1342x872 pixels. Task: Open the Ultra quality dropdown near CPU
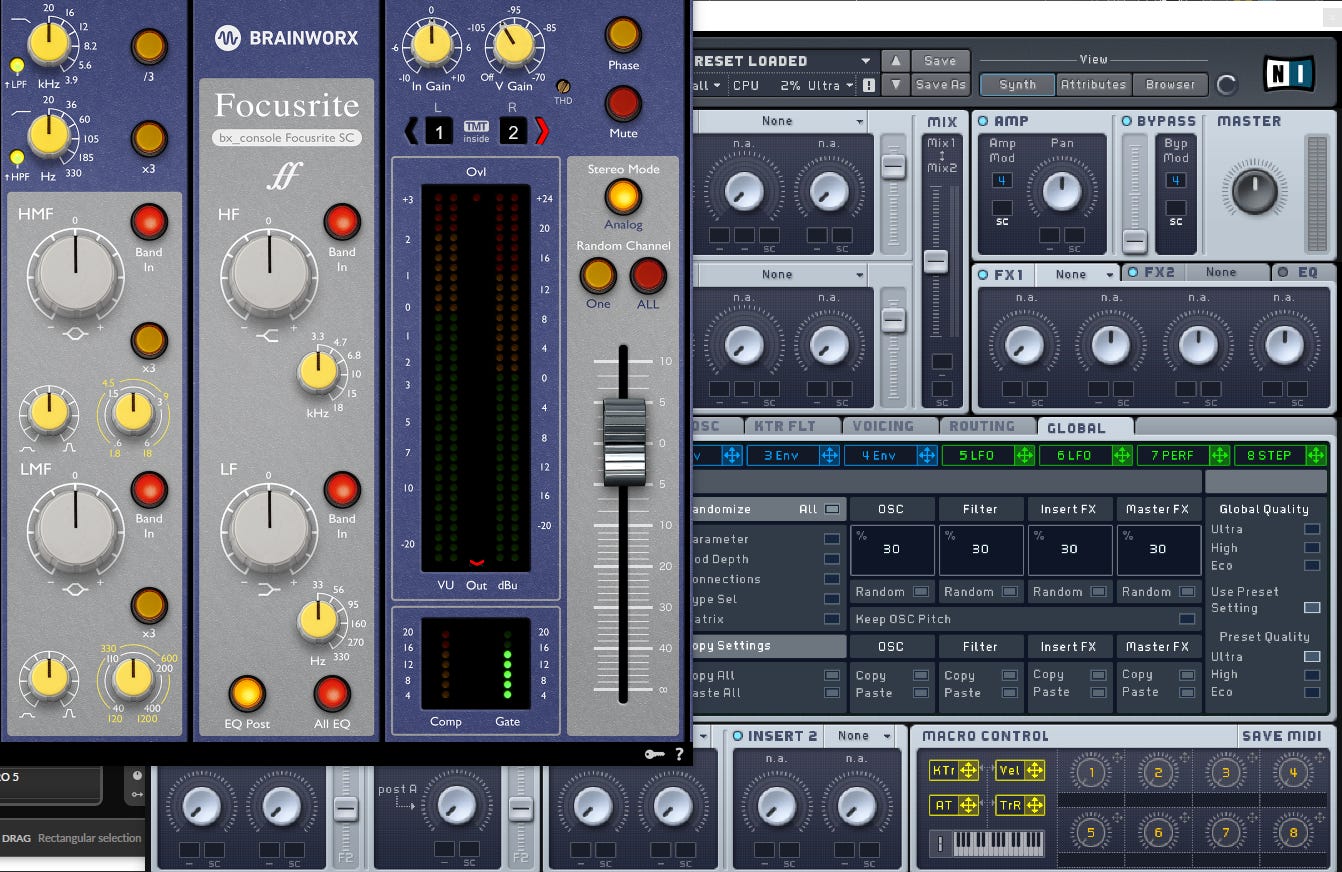tap(832, 86)
